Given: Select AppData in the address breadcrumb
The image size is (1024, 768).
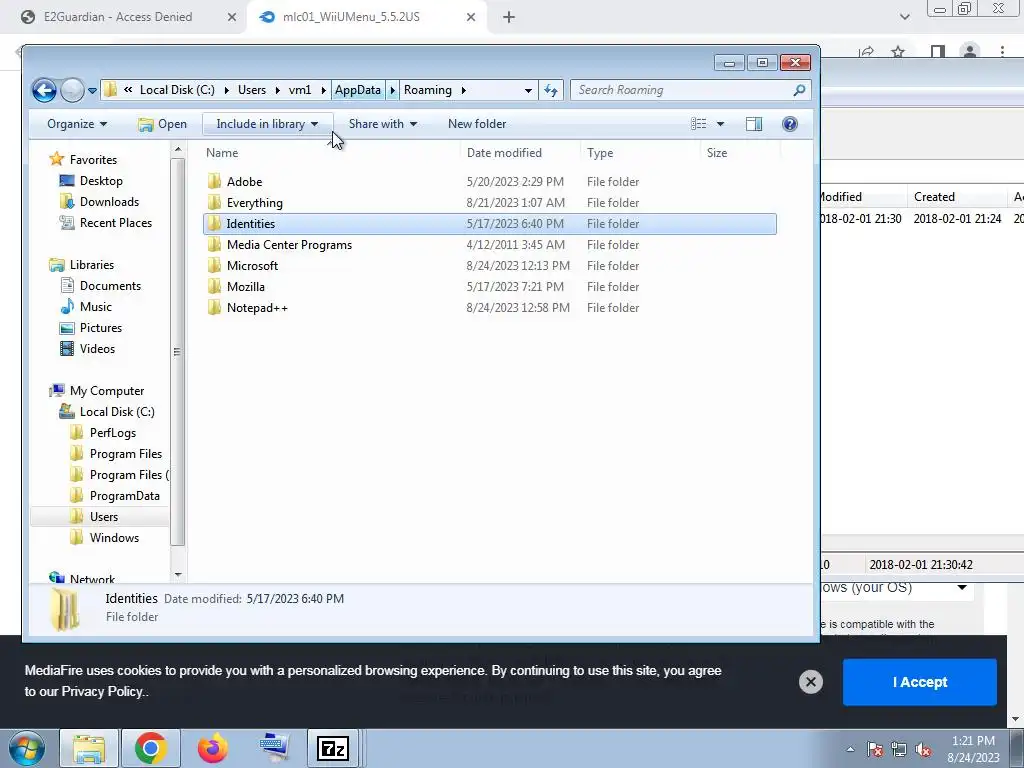Looking at the screenshot, I should tap(358, 90).
